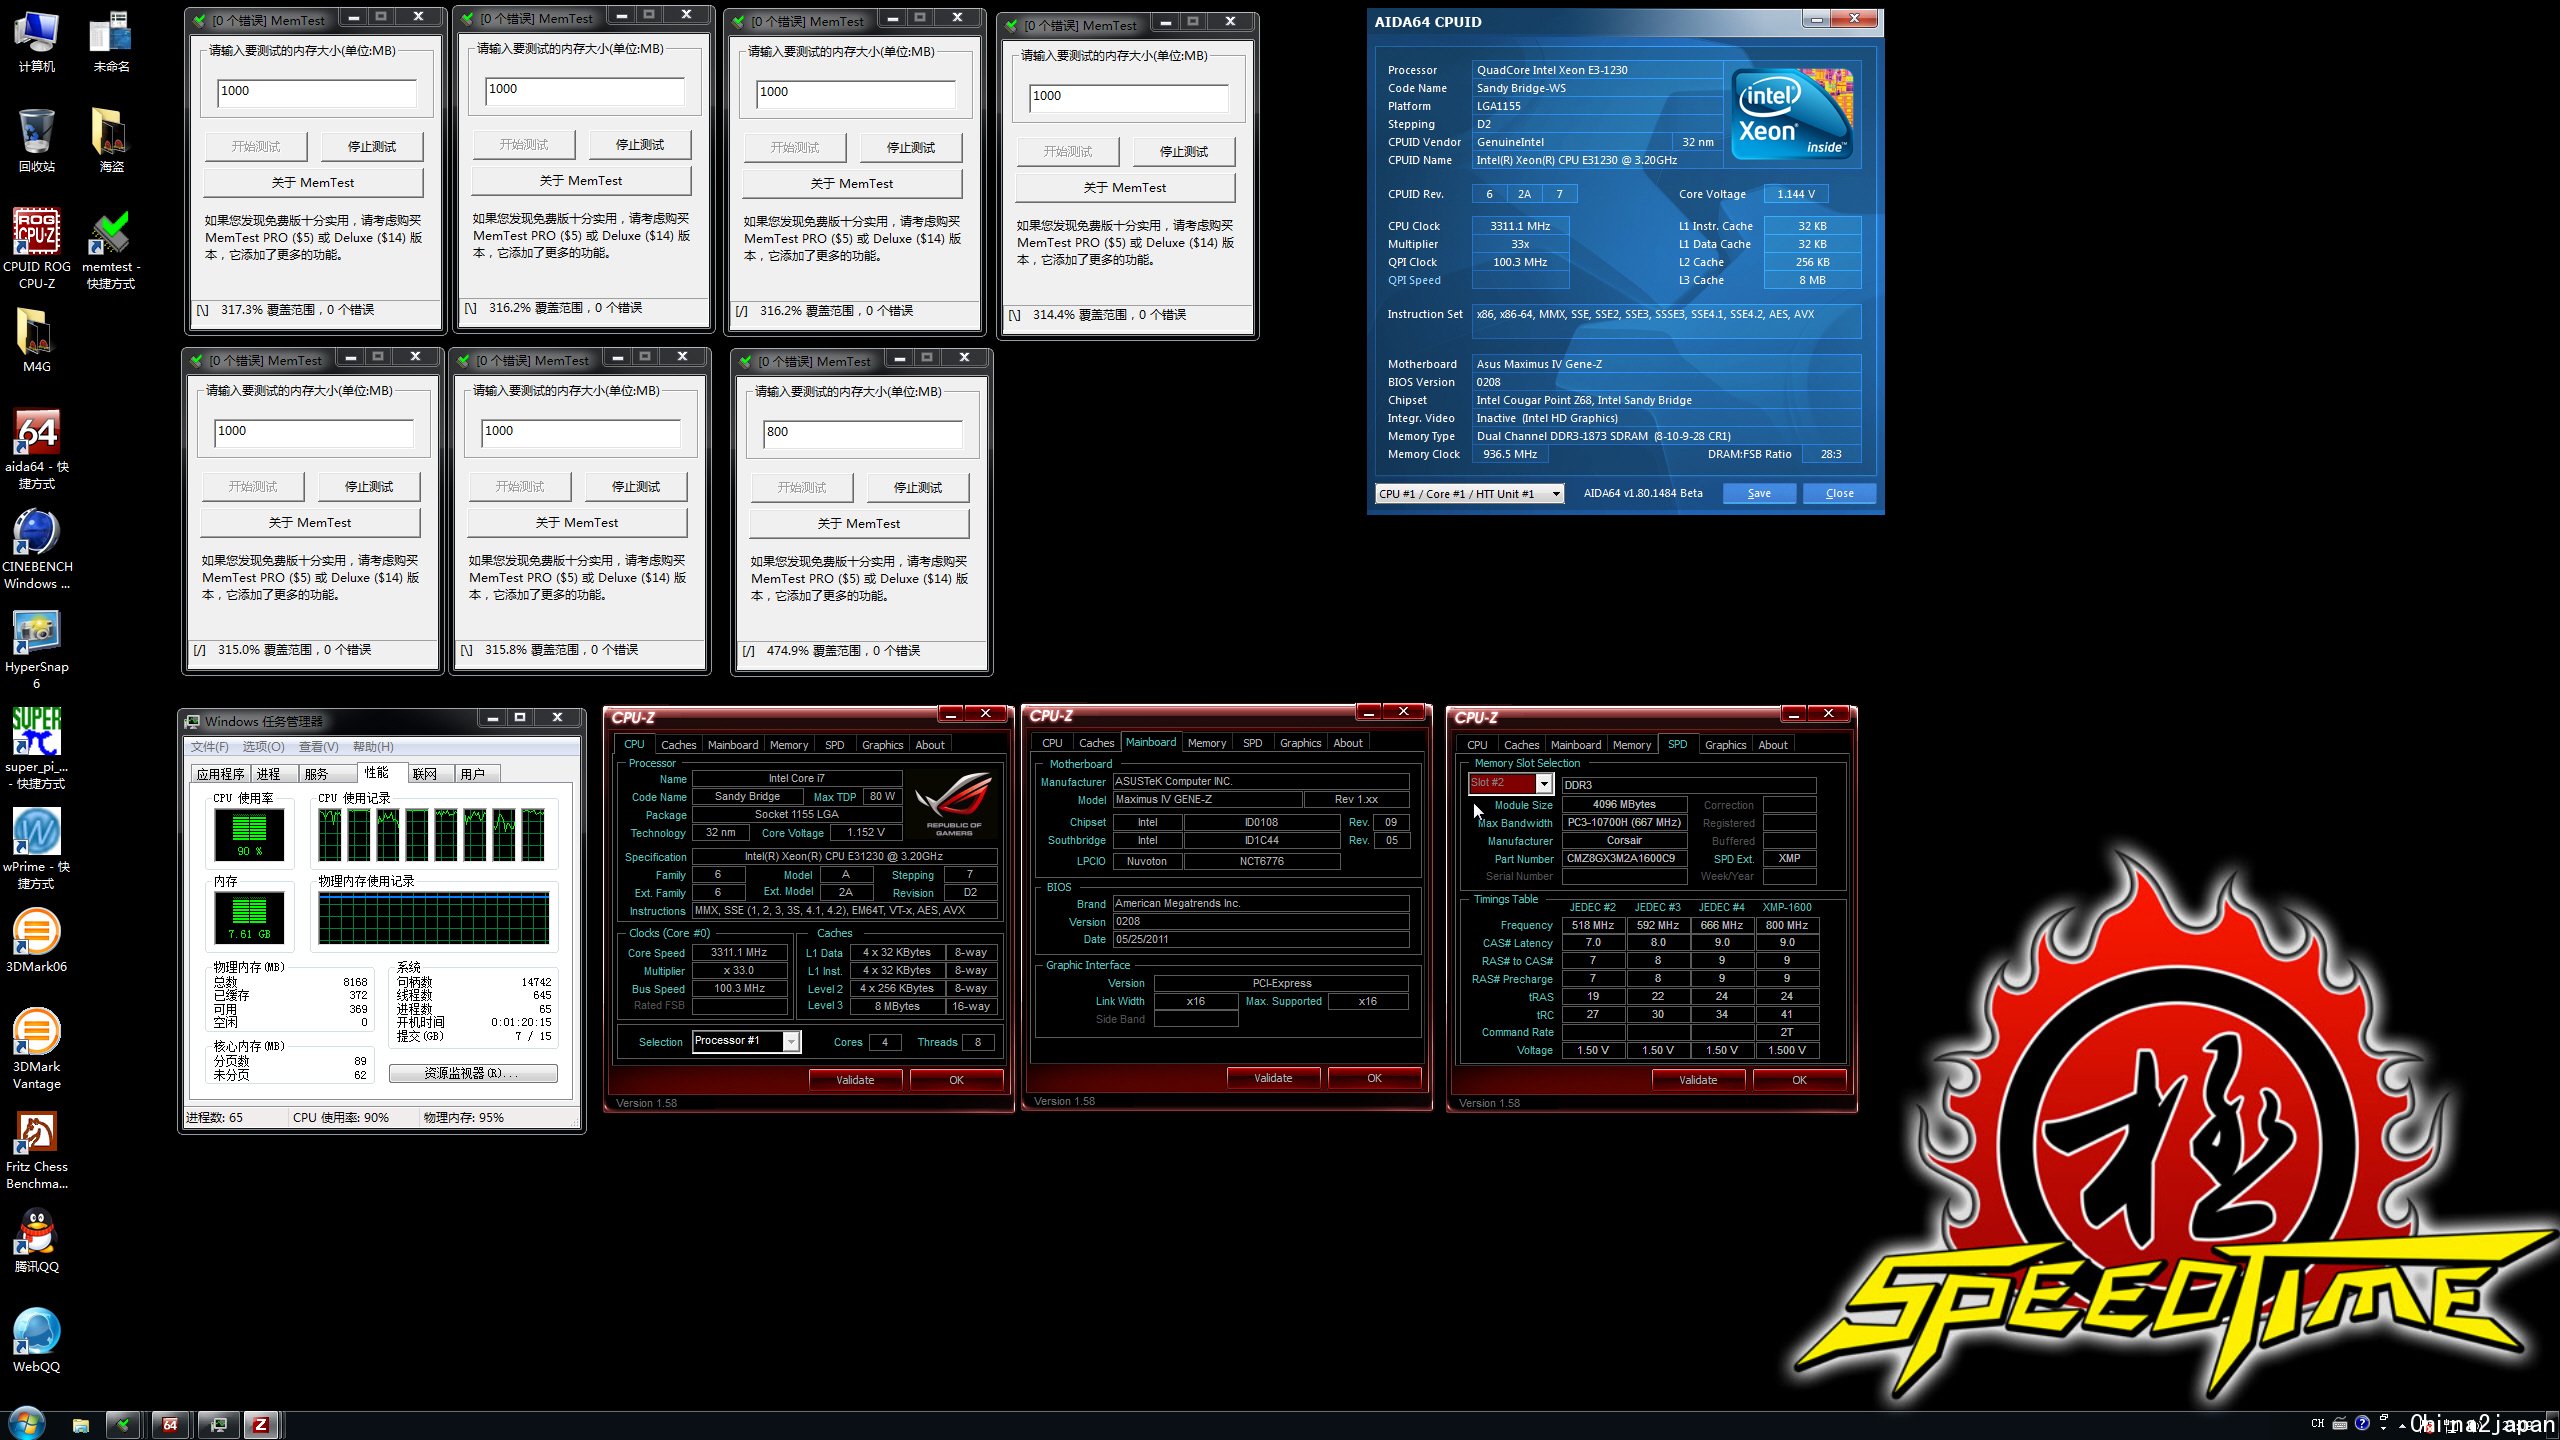Click memory size field in 314.4% MemTest window

[x=1128, y=97]
